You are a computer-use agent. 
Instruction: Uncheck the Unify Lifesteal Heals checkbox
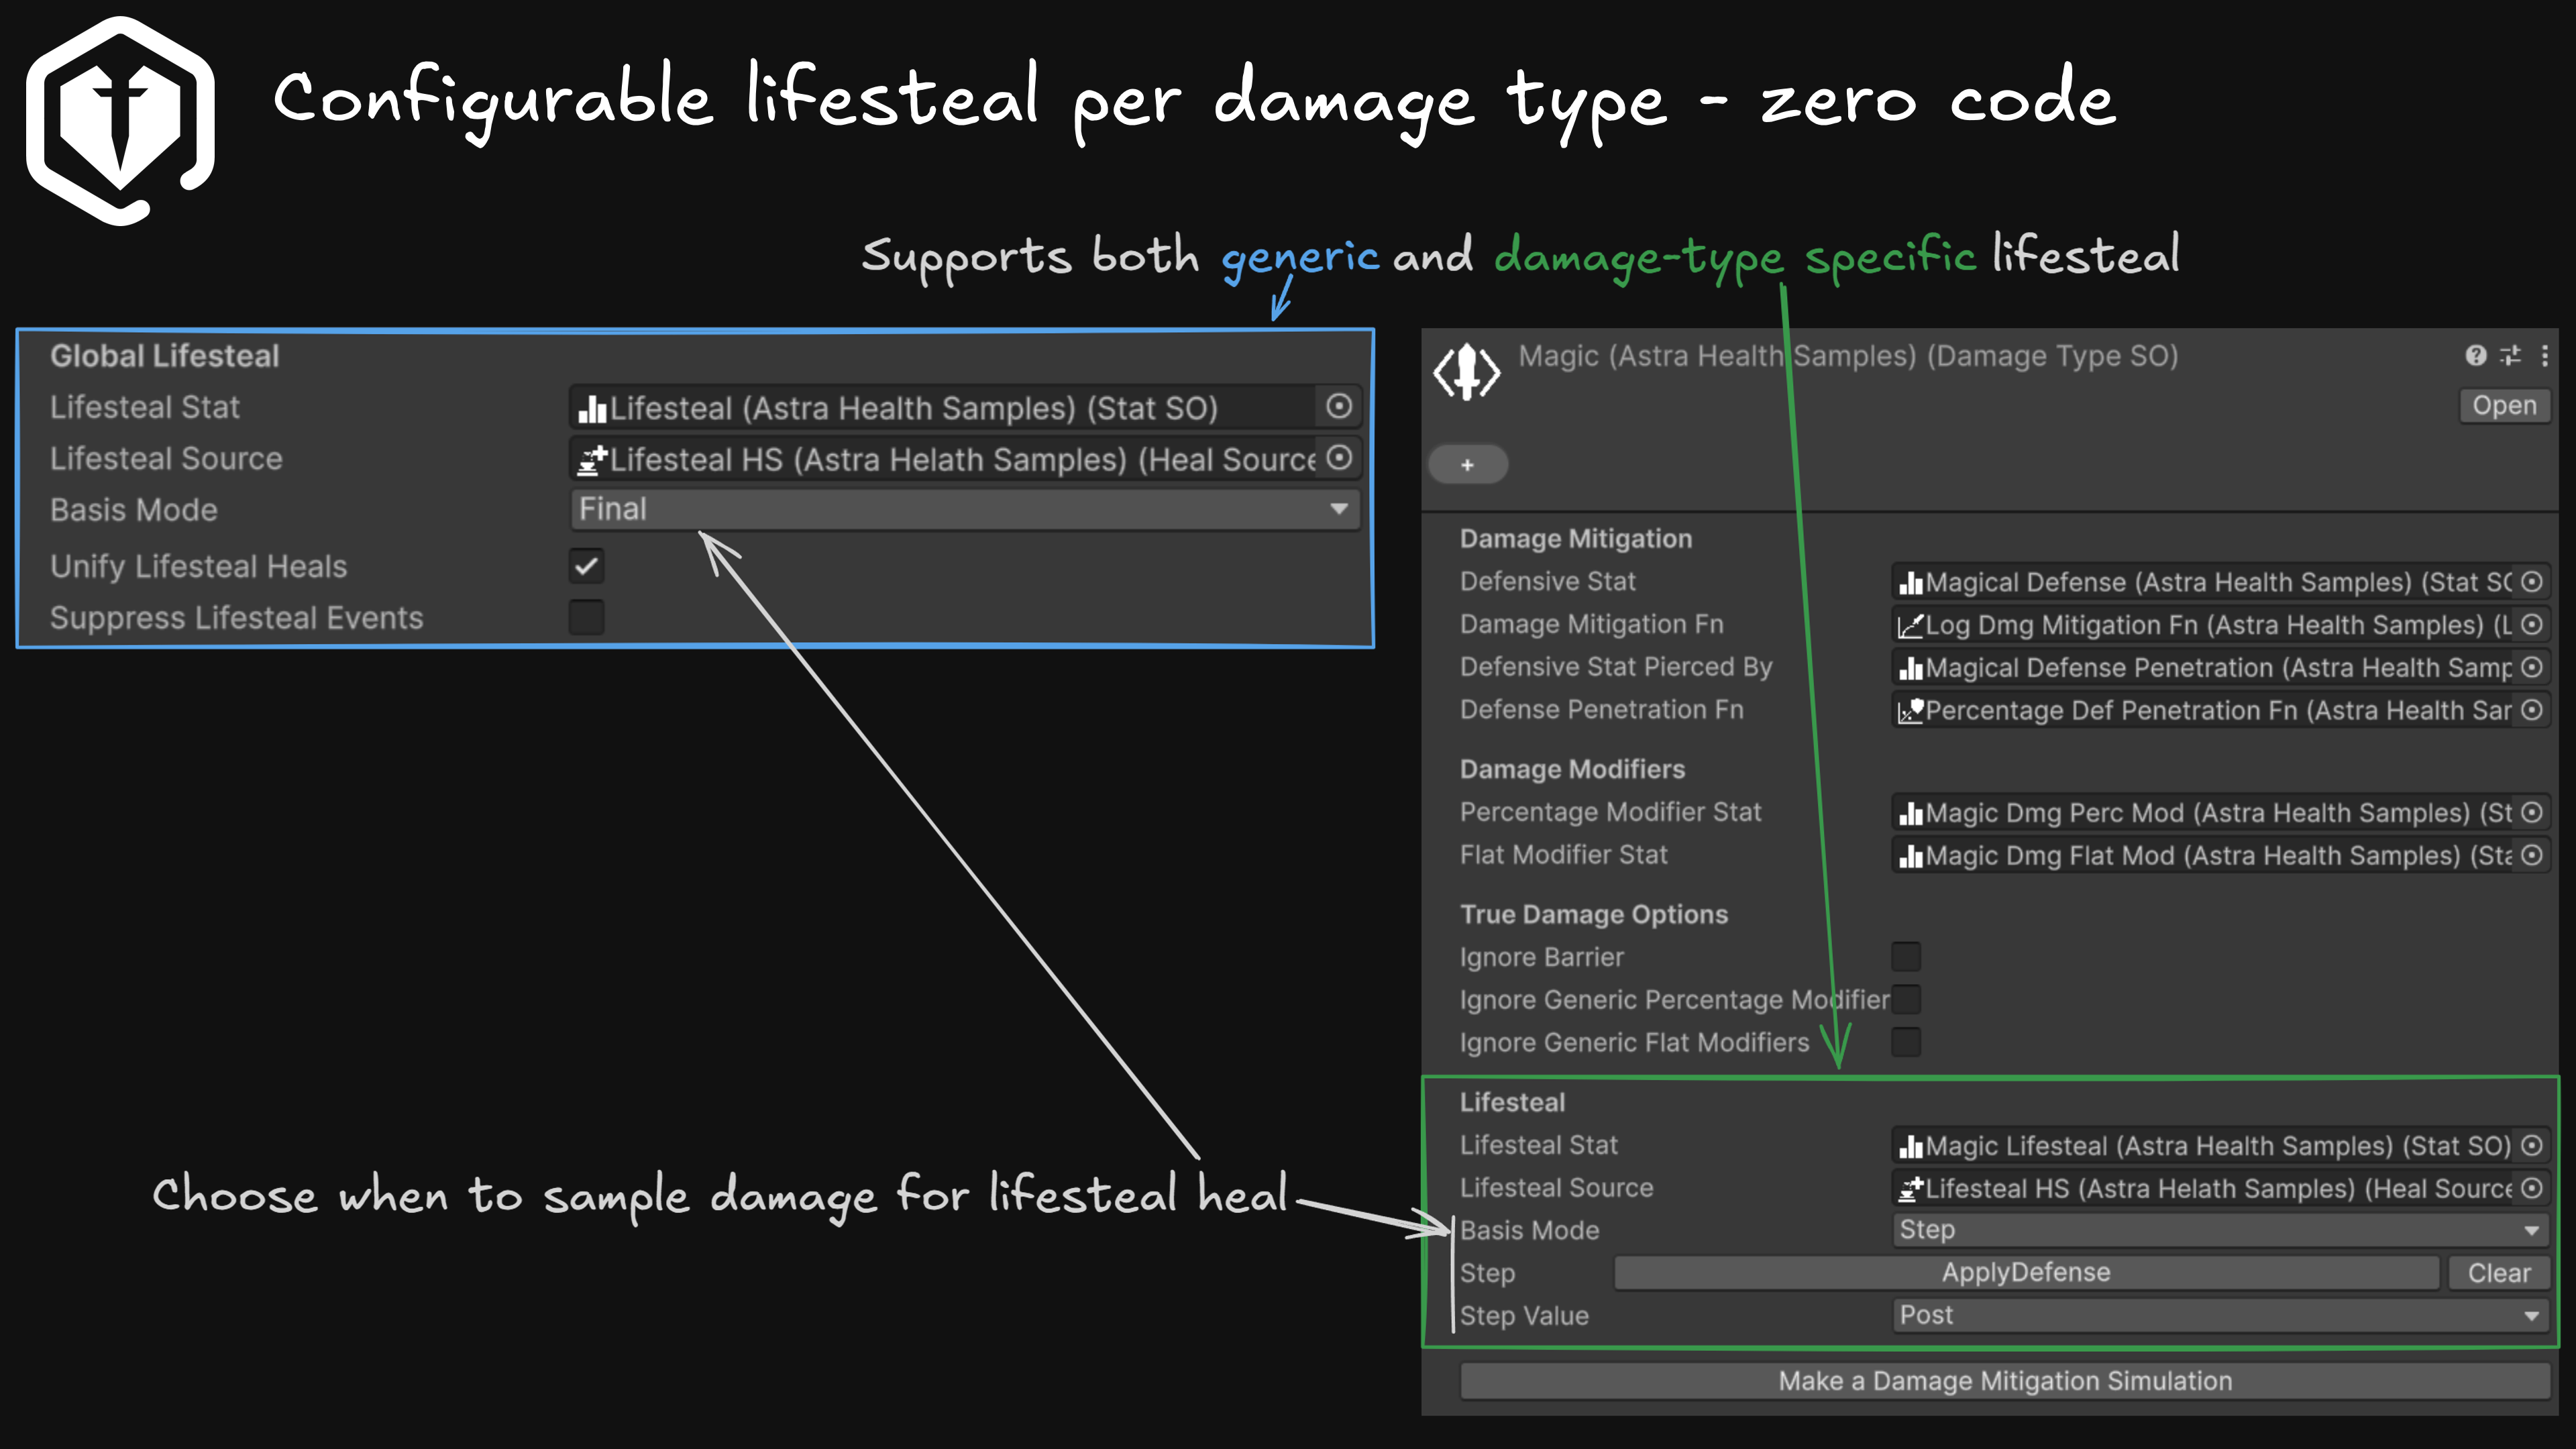tap(587, 566)
